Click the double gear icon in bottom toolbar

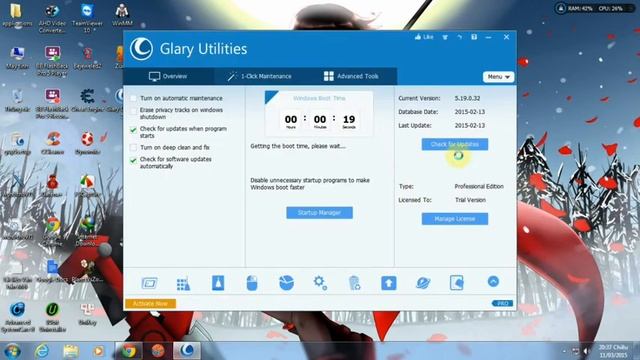320,282
